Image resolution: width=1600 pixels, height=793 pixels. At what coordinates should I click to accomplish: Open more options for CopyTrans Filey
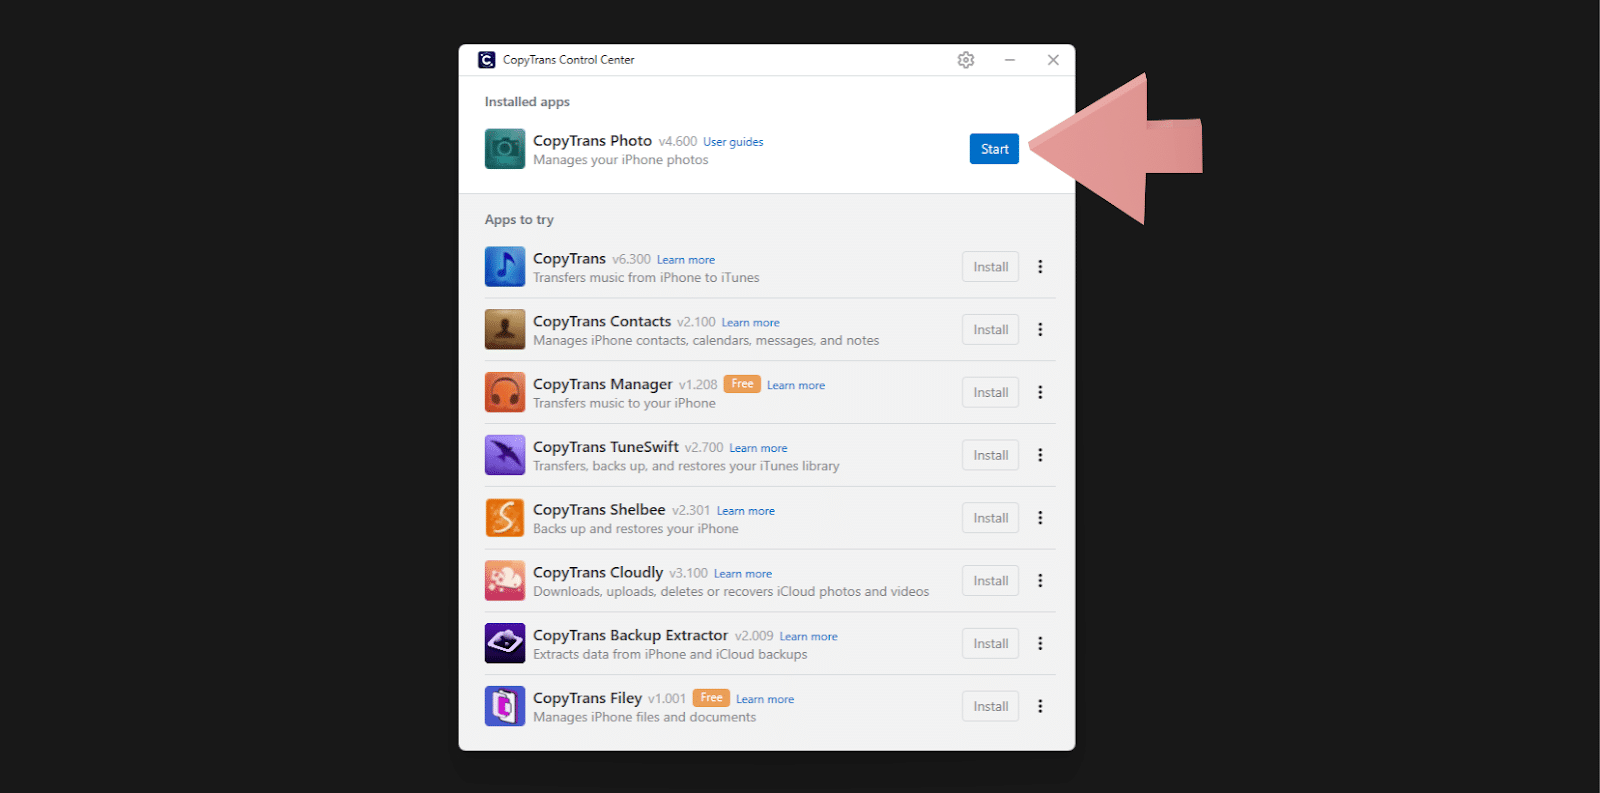click(1040, 706)
